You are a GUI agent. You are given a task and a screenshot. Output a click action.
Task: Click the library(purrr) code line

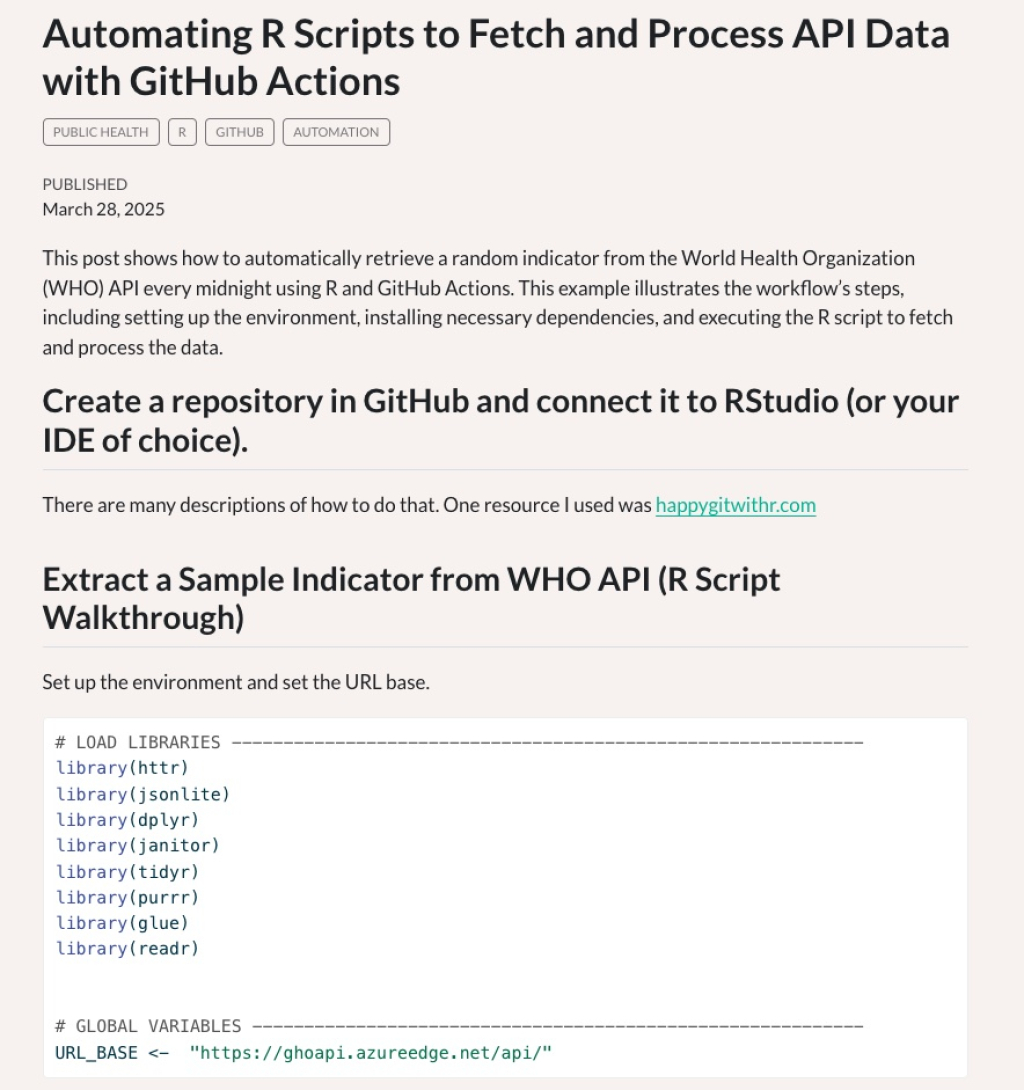click(127, 897)
